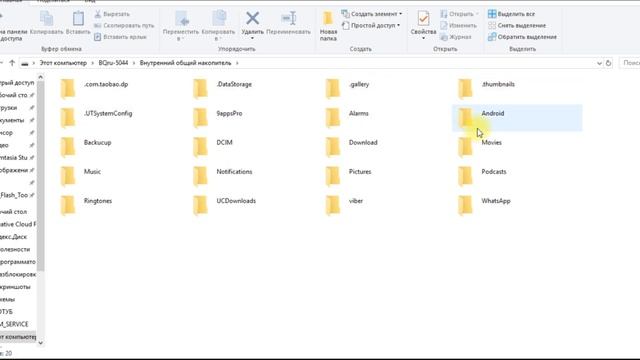Image resolution: width=640 pixels, height=360 pixels.
Task: Expand the Простой доступ dropdown
Action: [371, 25]
